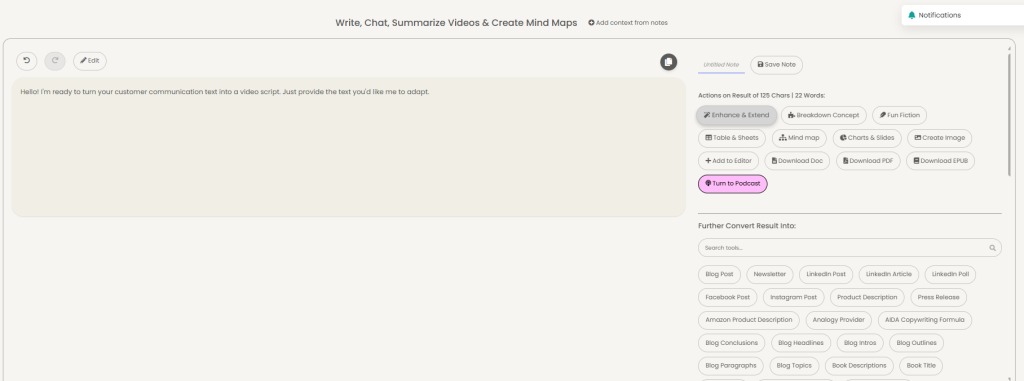Convert result into Newsletter
The image size is (1024, 381).
[x=769, y=274]
